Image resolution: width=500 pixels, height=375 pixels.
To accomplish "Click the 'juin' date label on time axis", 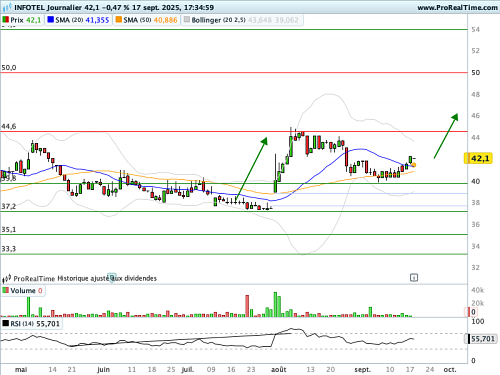I will 103,369.
